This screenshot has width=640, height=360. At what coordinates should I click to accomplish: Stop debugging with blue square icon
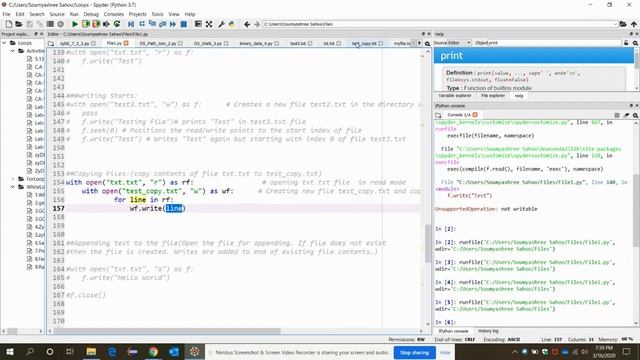point(184,24)
